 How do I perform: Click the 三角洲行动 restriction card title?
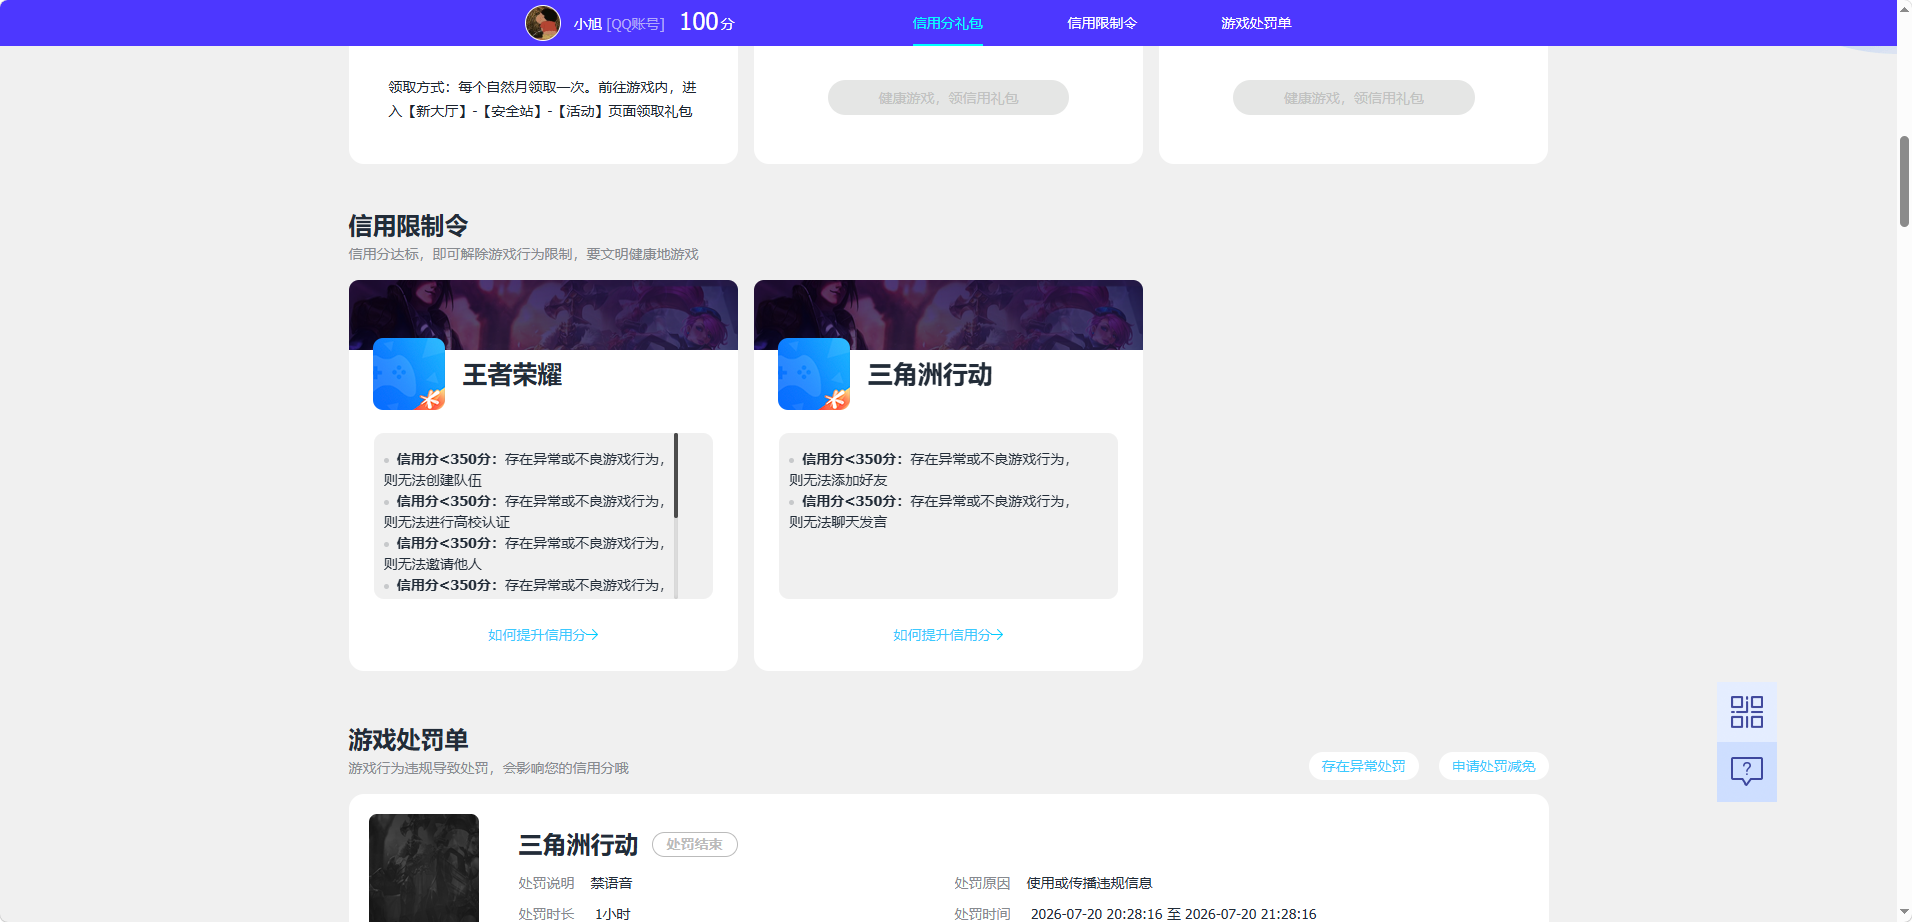[929, 375]
